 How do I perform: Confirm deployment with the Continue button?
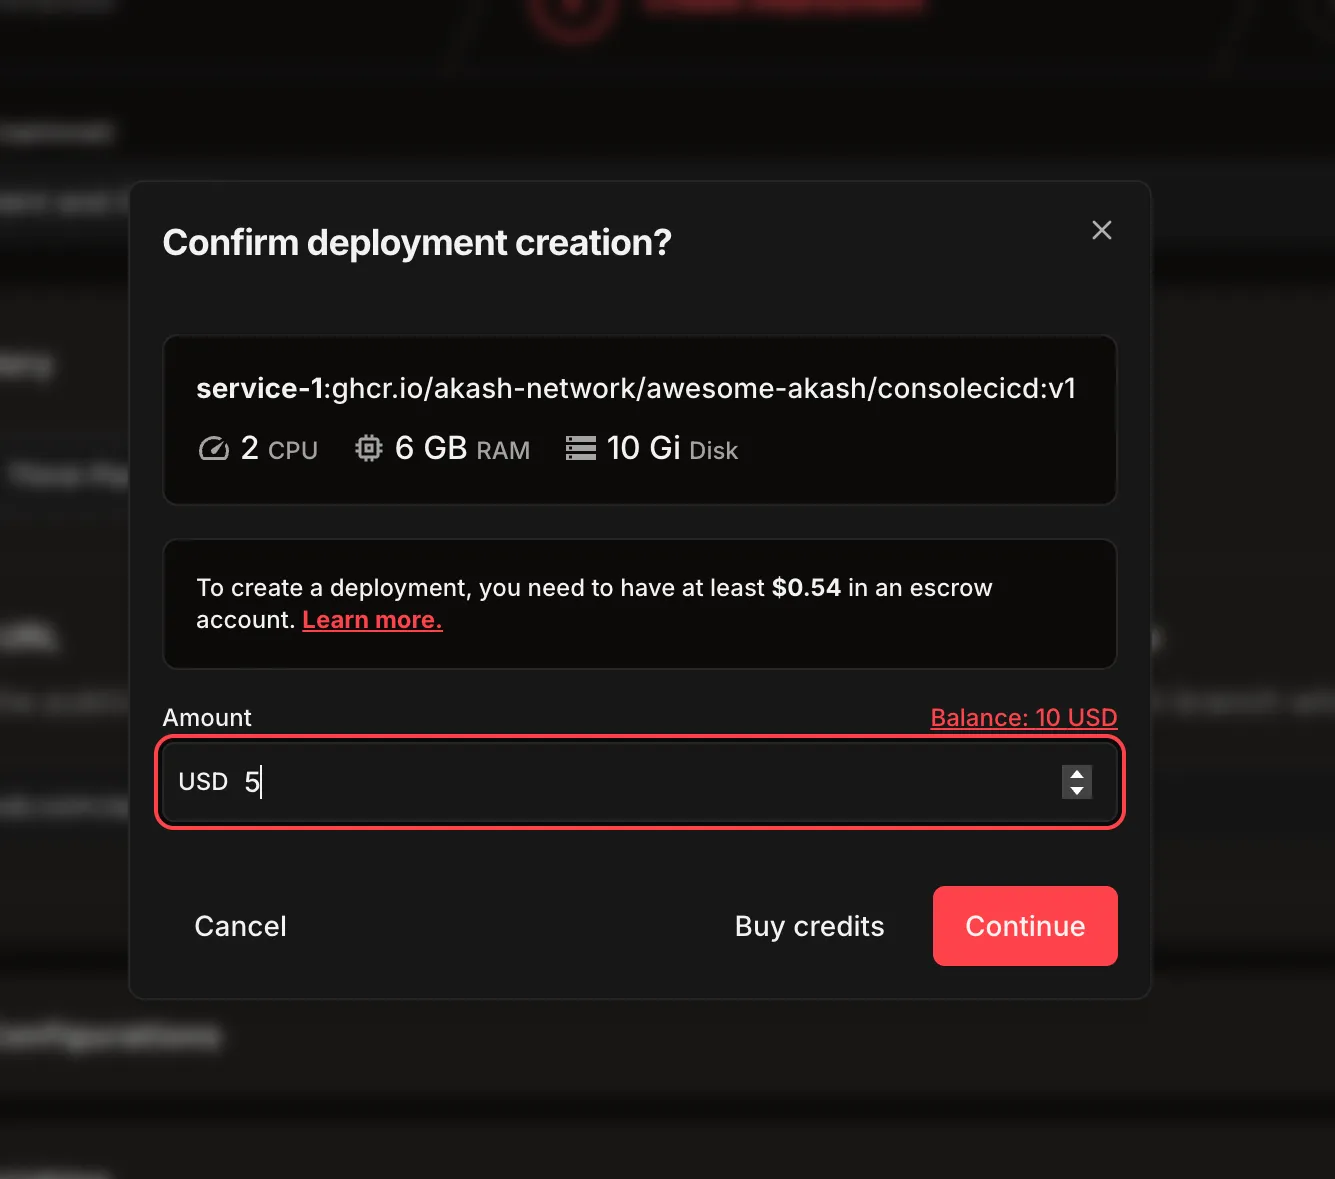click(x=1024, y=926)
